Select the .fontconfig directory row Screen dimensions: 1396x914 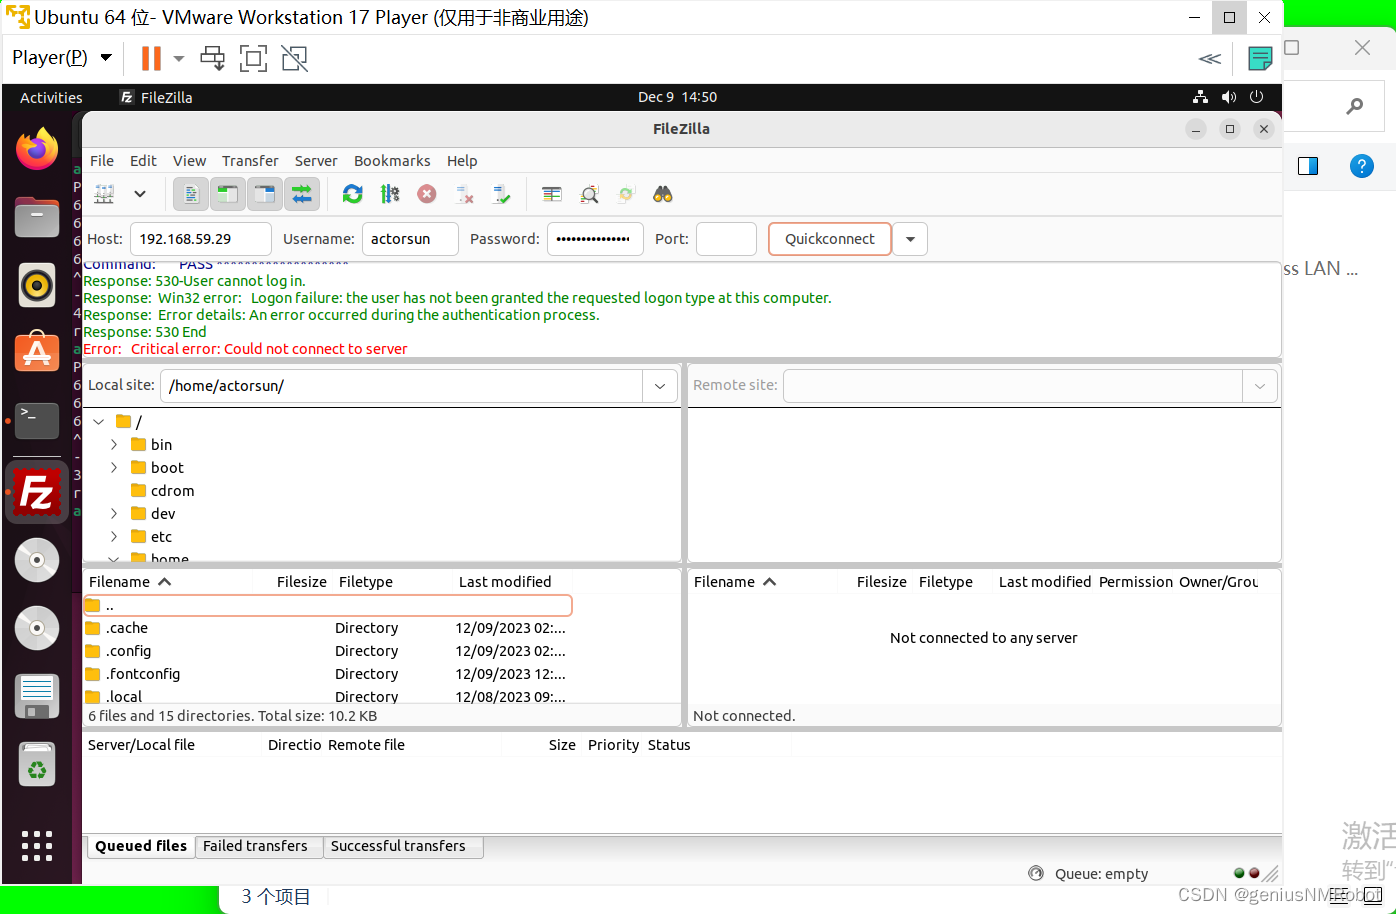[x=328, y=674]
